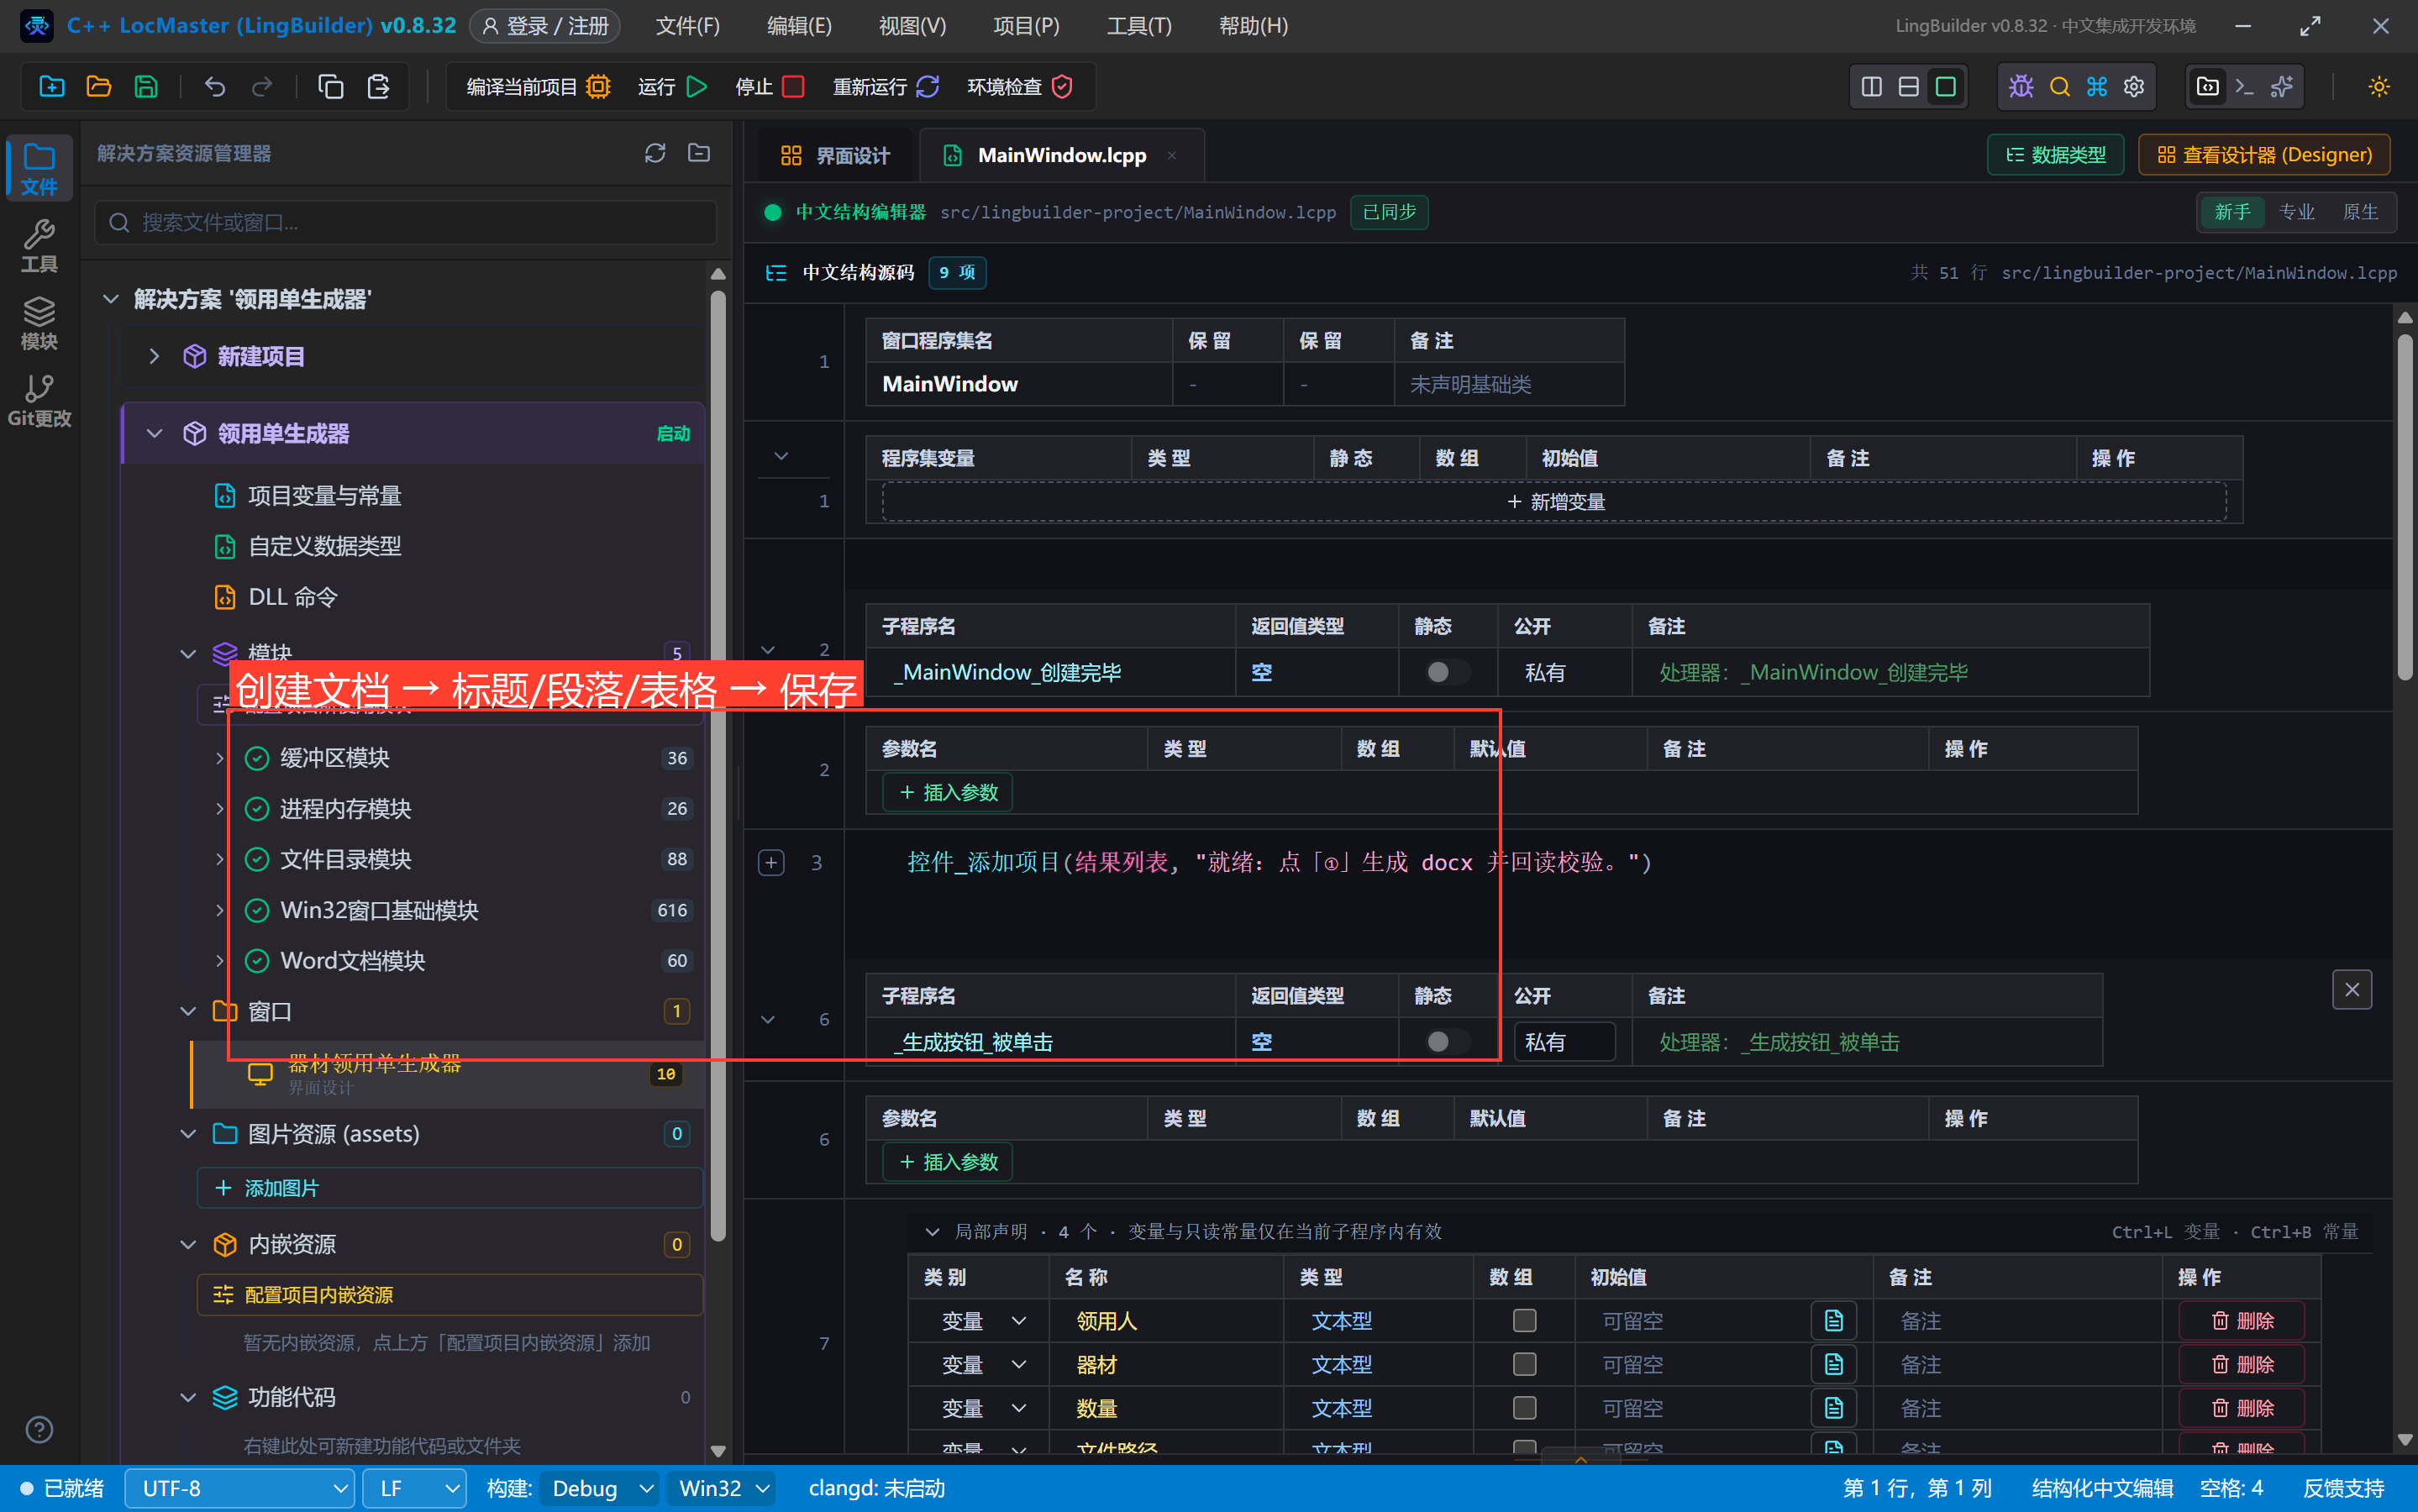The height and width of the screenshot is (1512, 2418).
Task: Click 编译当前项目 button
Action: point(538,87)
